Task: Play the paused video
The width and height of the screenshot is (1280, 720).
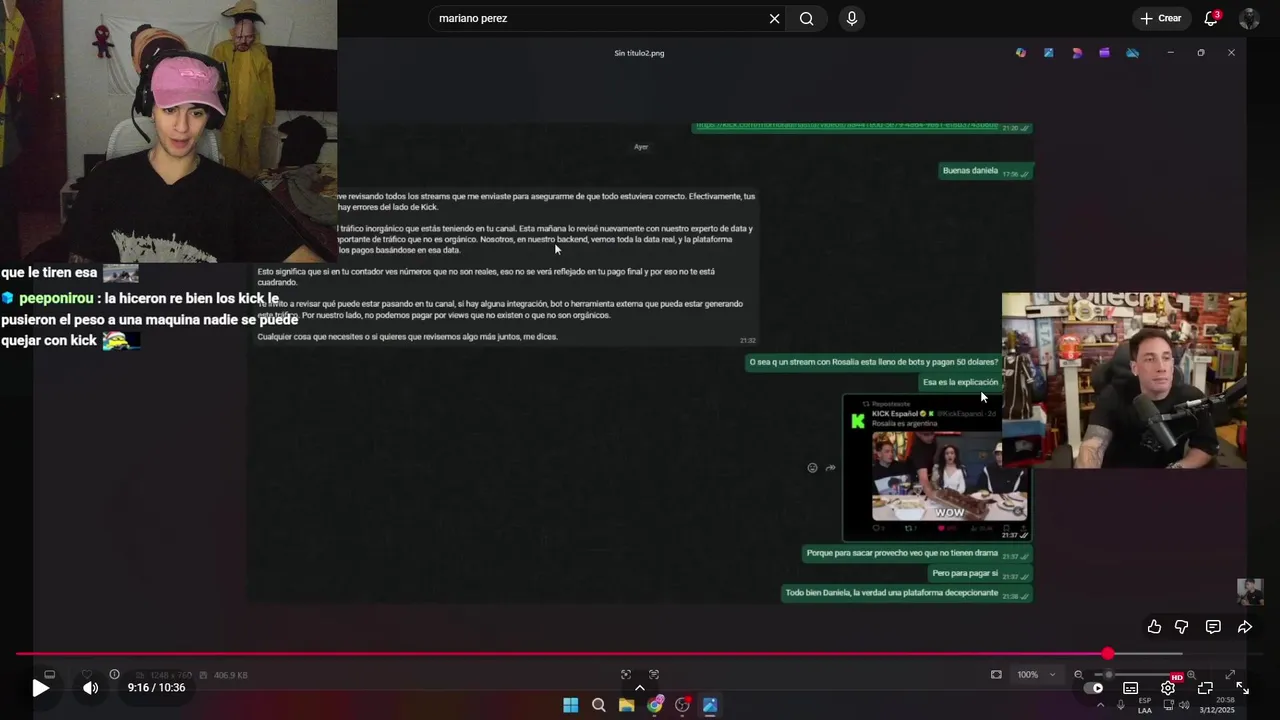Action: (x=40, y=688)
